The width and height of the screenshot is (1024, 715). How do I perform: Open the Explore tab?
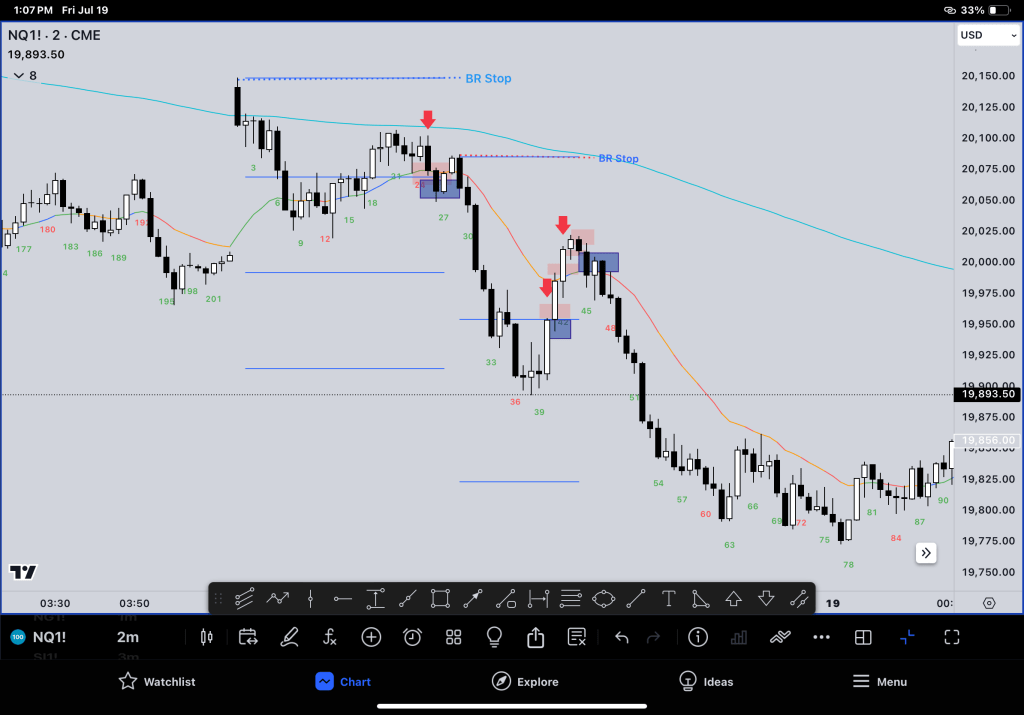(525, 681)
